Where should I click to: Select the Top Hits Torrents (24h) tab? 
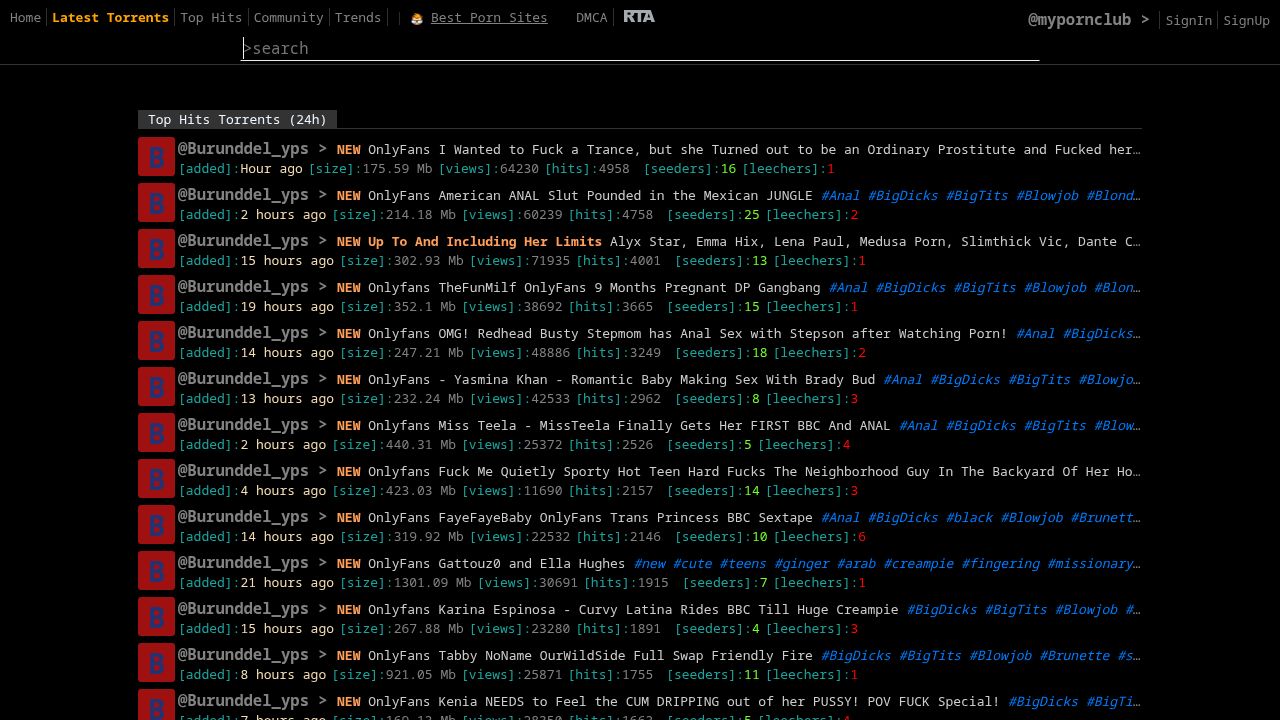(237, 119)
